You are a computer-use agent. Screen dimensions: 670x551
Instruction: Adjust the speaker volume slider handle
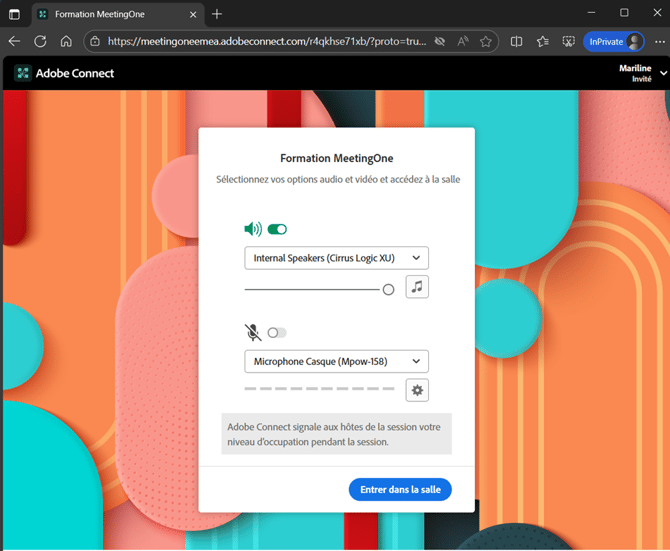tap(388, 290)
